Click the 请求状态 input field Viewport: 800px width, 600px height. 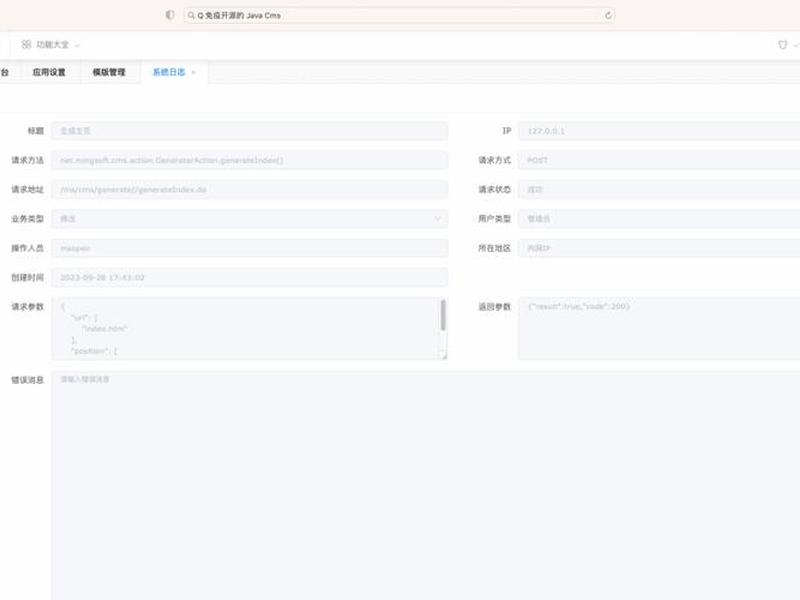pyautogui.click(x=659, y=190)
